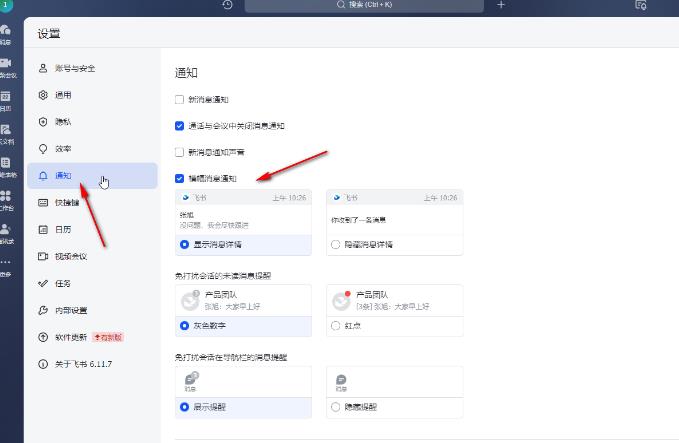Select the 红点 radio option
This screenshot has height=443, width=679.
pyautogui.click(x=336, y=326)
